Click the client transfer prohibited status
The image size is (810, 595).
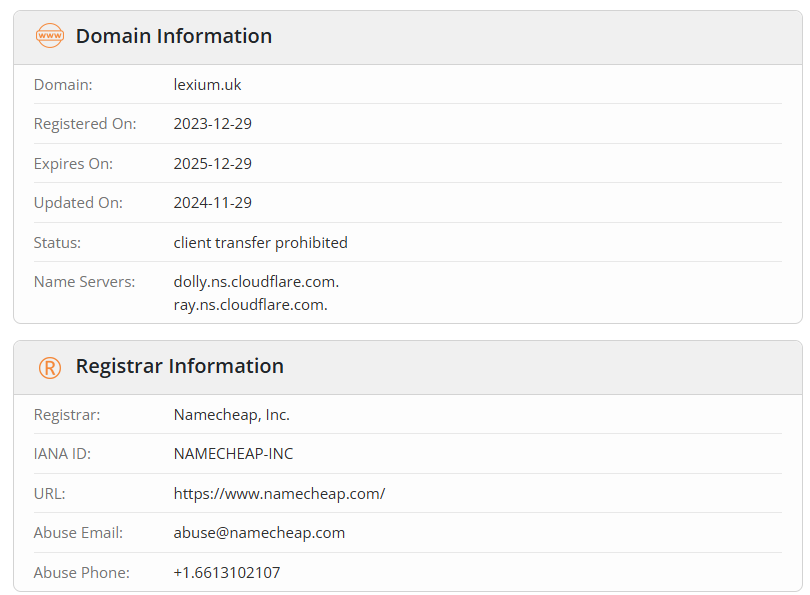(x=261, y=242)
